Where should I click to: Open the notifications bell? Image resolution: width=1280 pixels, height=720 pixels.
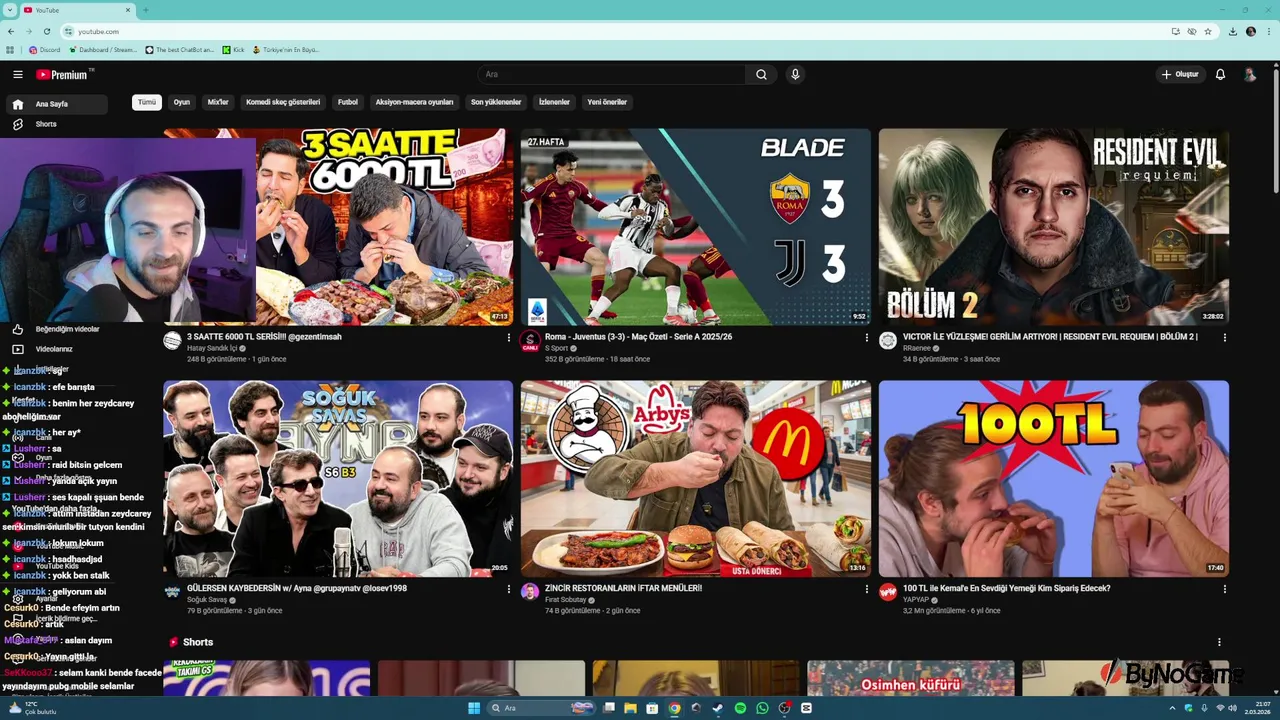[x=1220, y=74]
